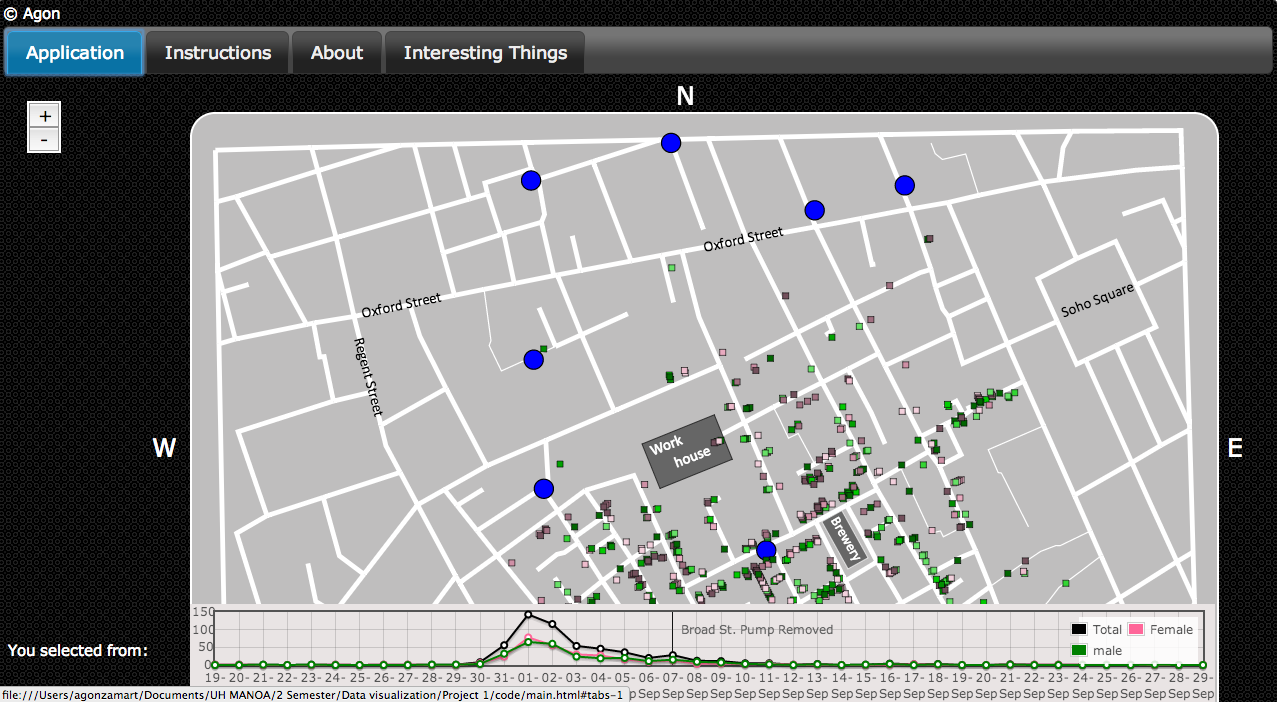
Task: Click the Total data point at 02- on the chart
Action: pyautogui.click(x=552, y=623)
